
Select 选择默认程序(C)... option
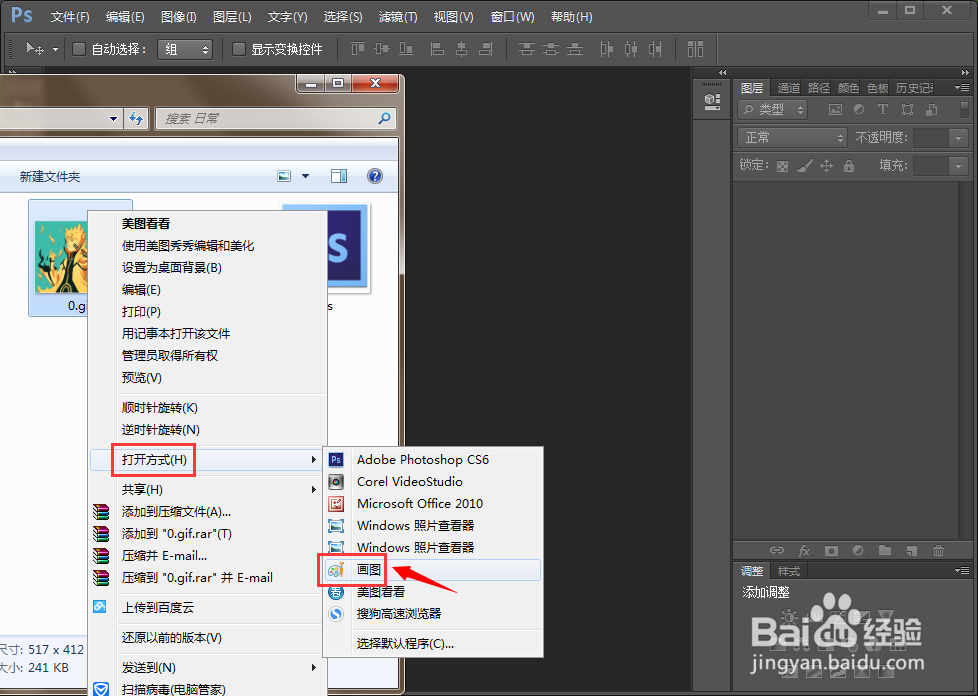pos(432,643)
